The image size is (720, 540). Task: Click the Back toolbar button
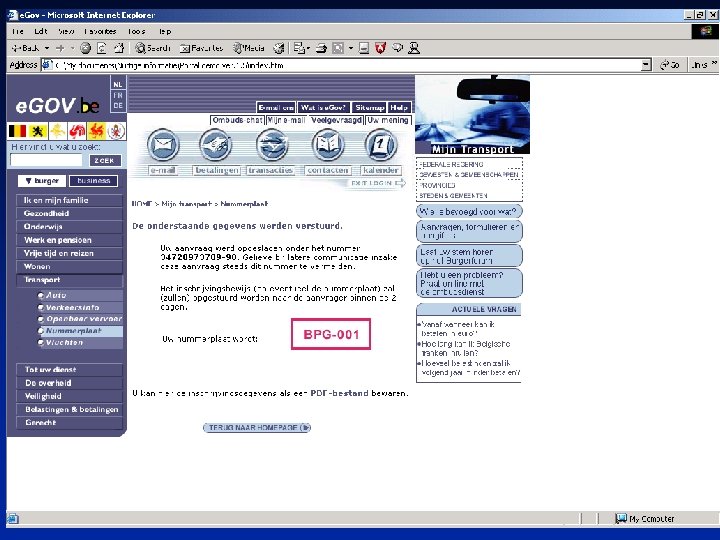26,48
